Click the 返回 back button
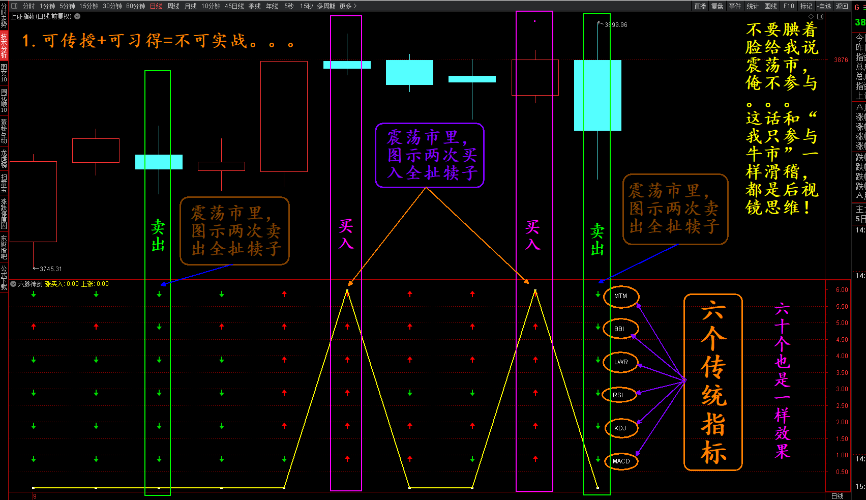Screen dimensions: 866x500 [842, 6]
